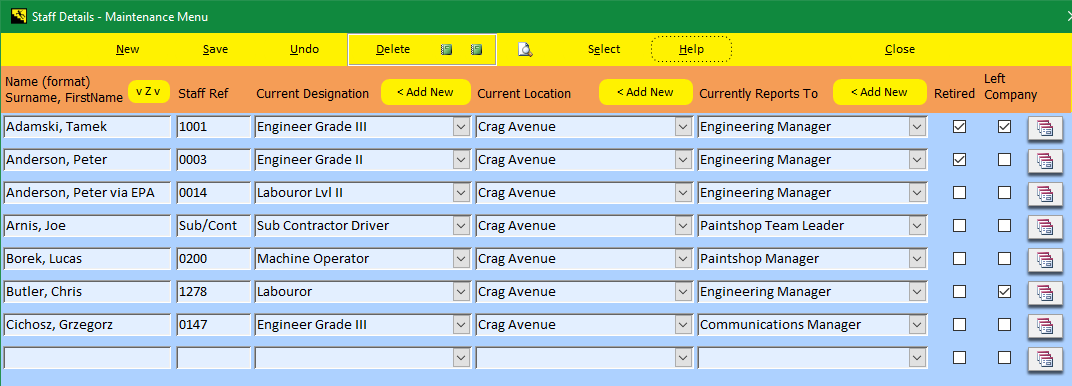Click the name field Adamski, Tamek
The image size is (1072, 386).
[87, 126]
